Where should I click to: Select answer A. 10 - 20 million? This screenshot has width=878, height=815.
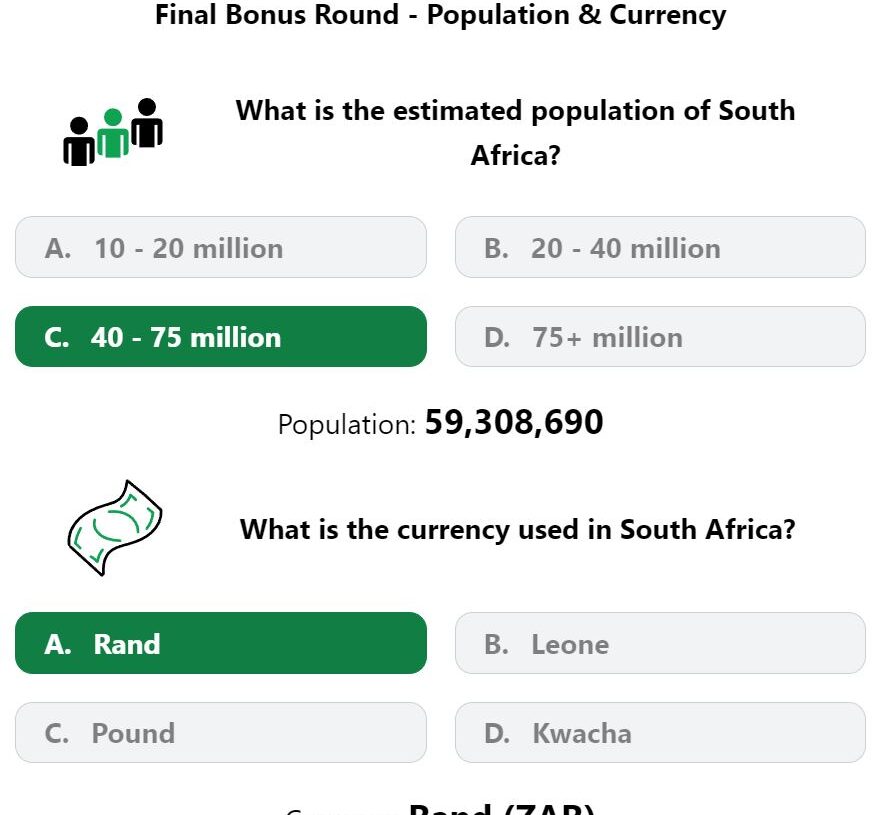point(221,247)
